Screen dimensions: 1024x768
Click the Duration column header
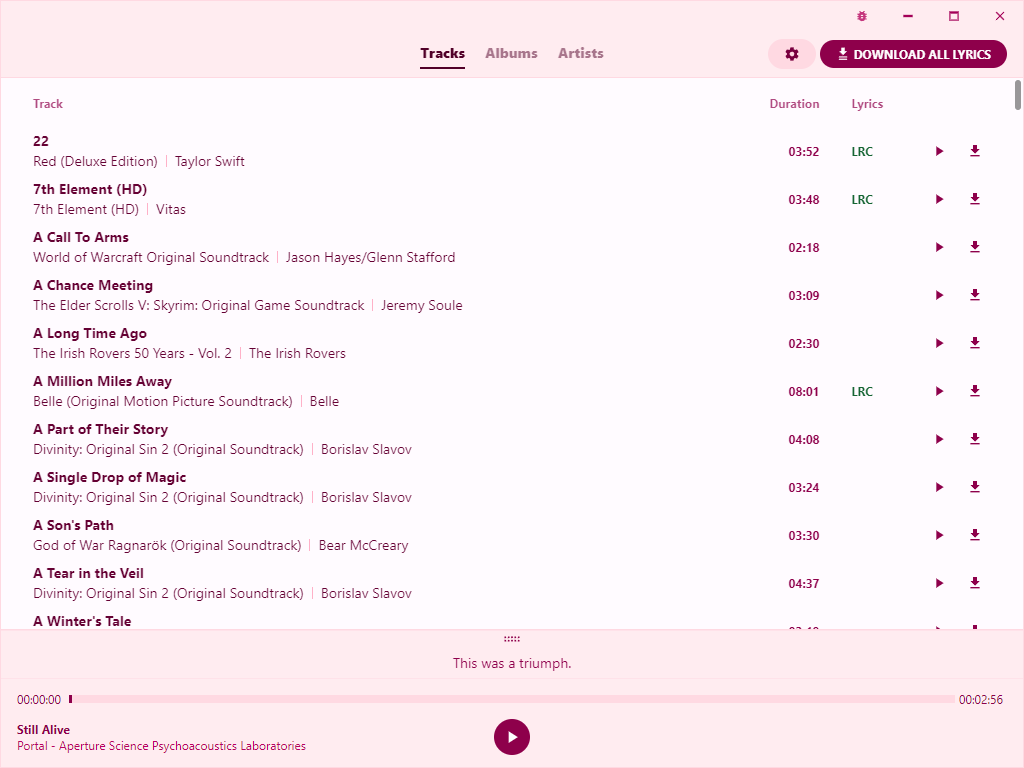pos(794,104)
